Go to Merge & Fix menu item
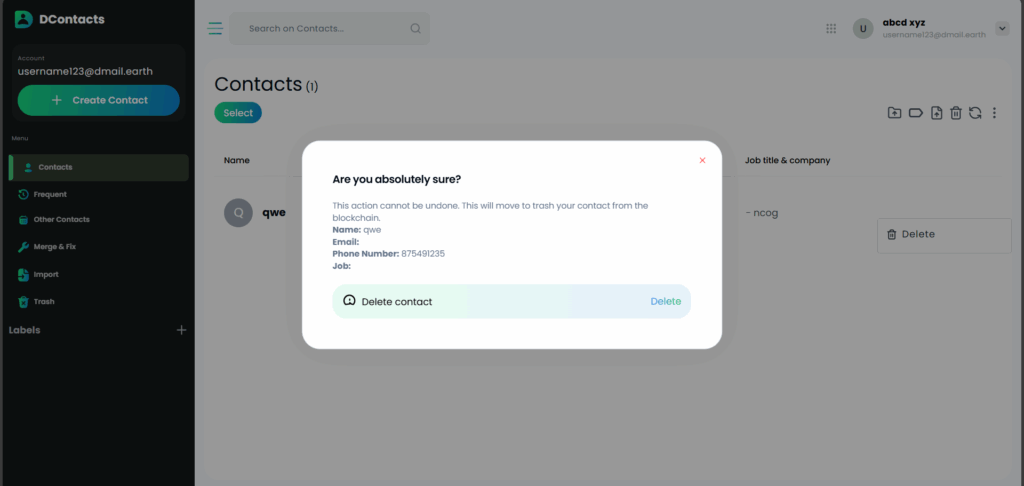1024x486 pixels. pyautogui.click(x=55, y=246)
